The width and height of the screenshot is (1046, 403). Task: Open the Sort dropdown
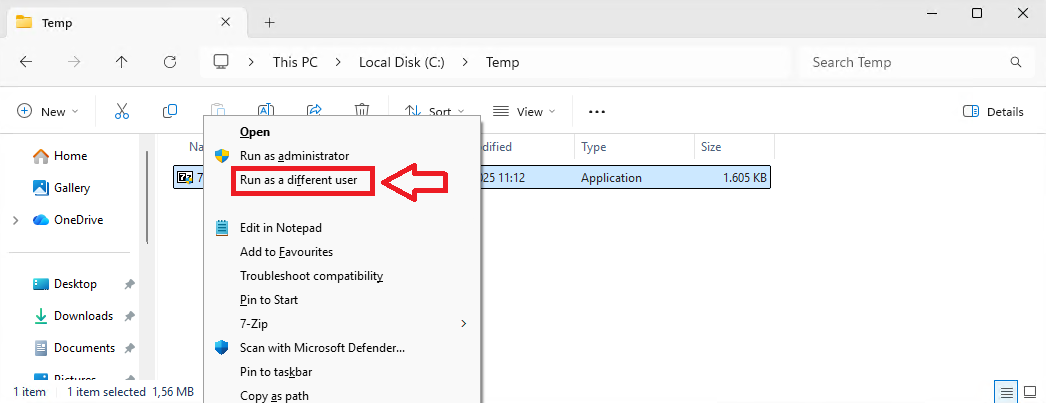point(435,111)
